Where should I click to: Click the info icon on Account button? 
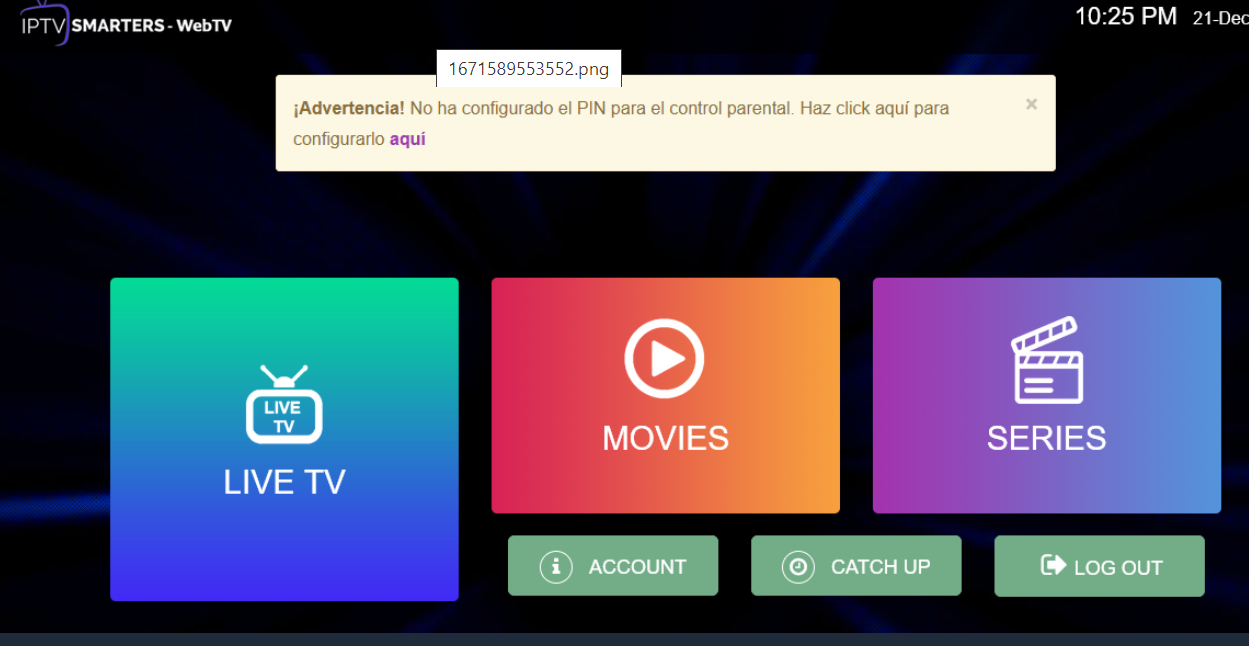[x=555, y=566]
